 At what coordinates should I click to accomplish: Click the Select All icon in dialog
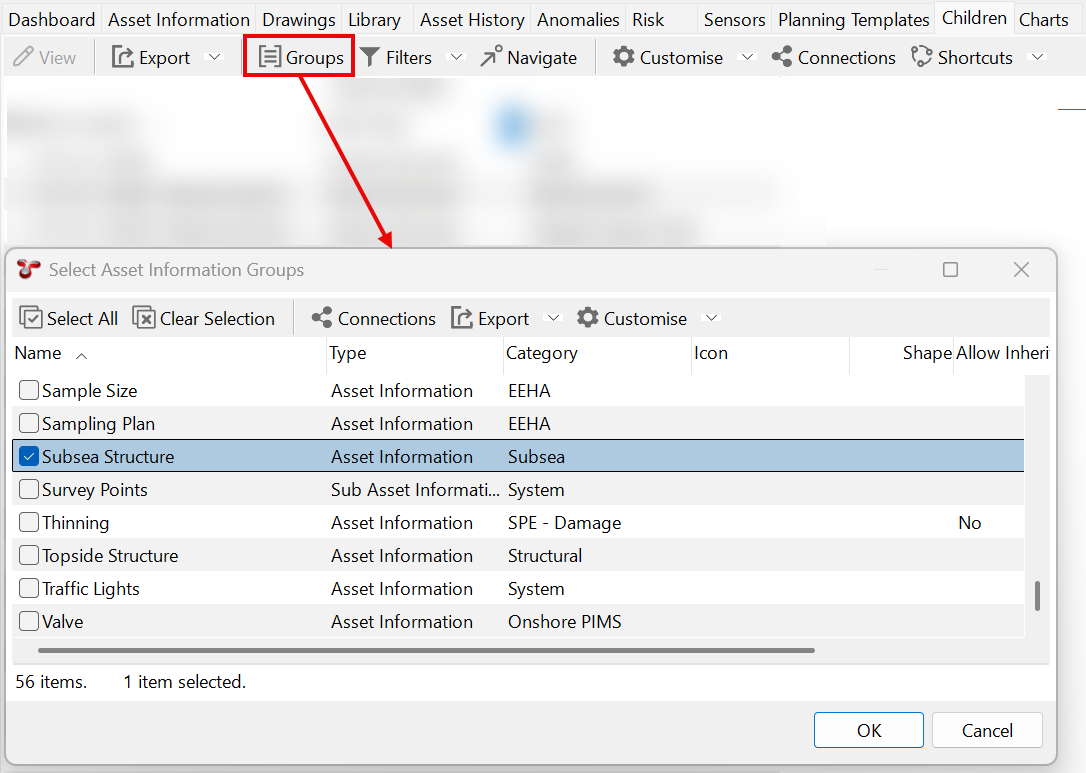point(30,318)
